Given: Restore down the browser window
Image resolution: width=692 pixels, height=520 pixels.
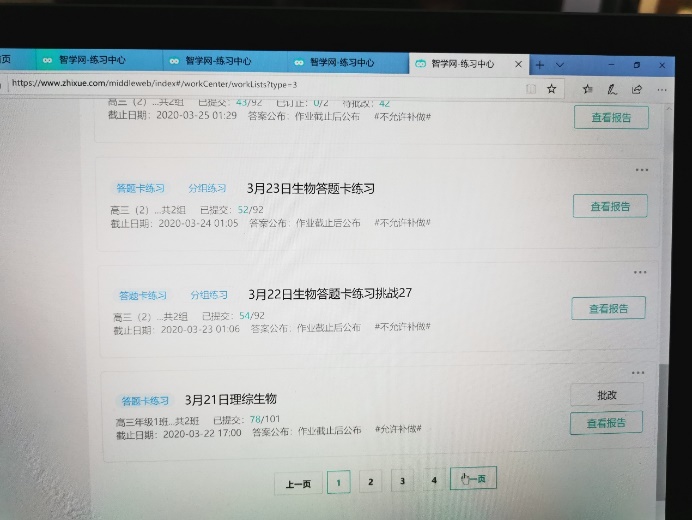Looking at the screenshot, I should [x=636, y=65].
